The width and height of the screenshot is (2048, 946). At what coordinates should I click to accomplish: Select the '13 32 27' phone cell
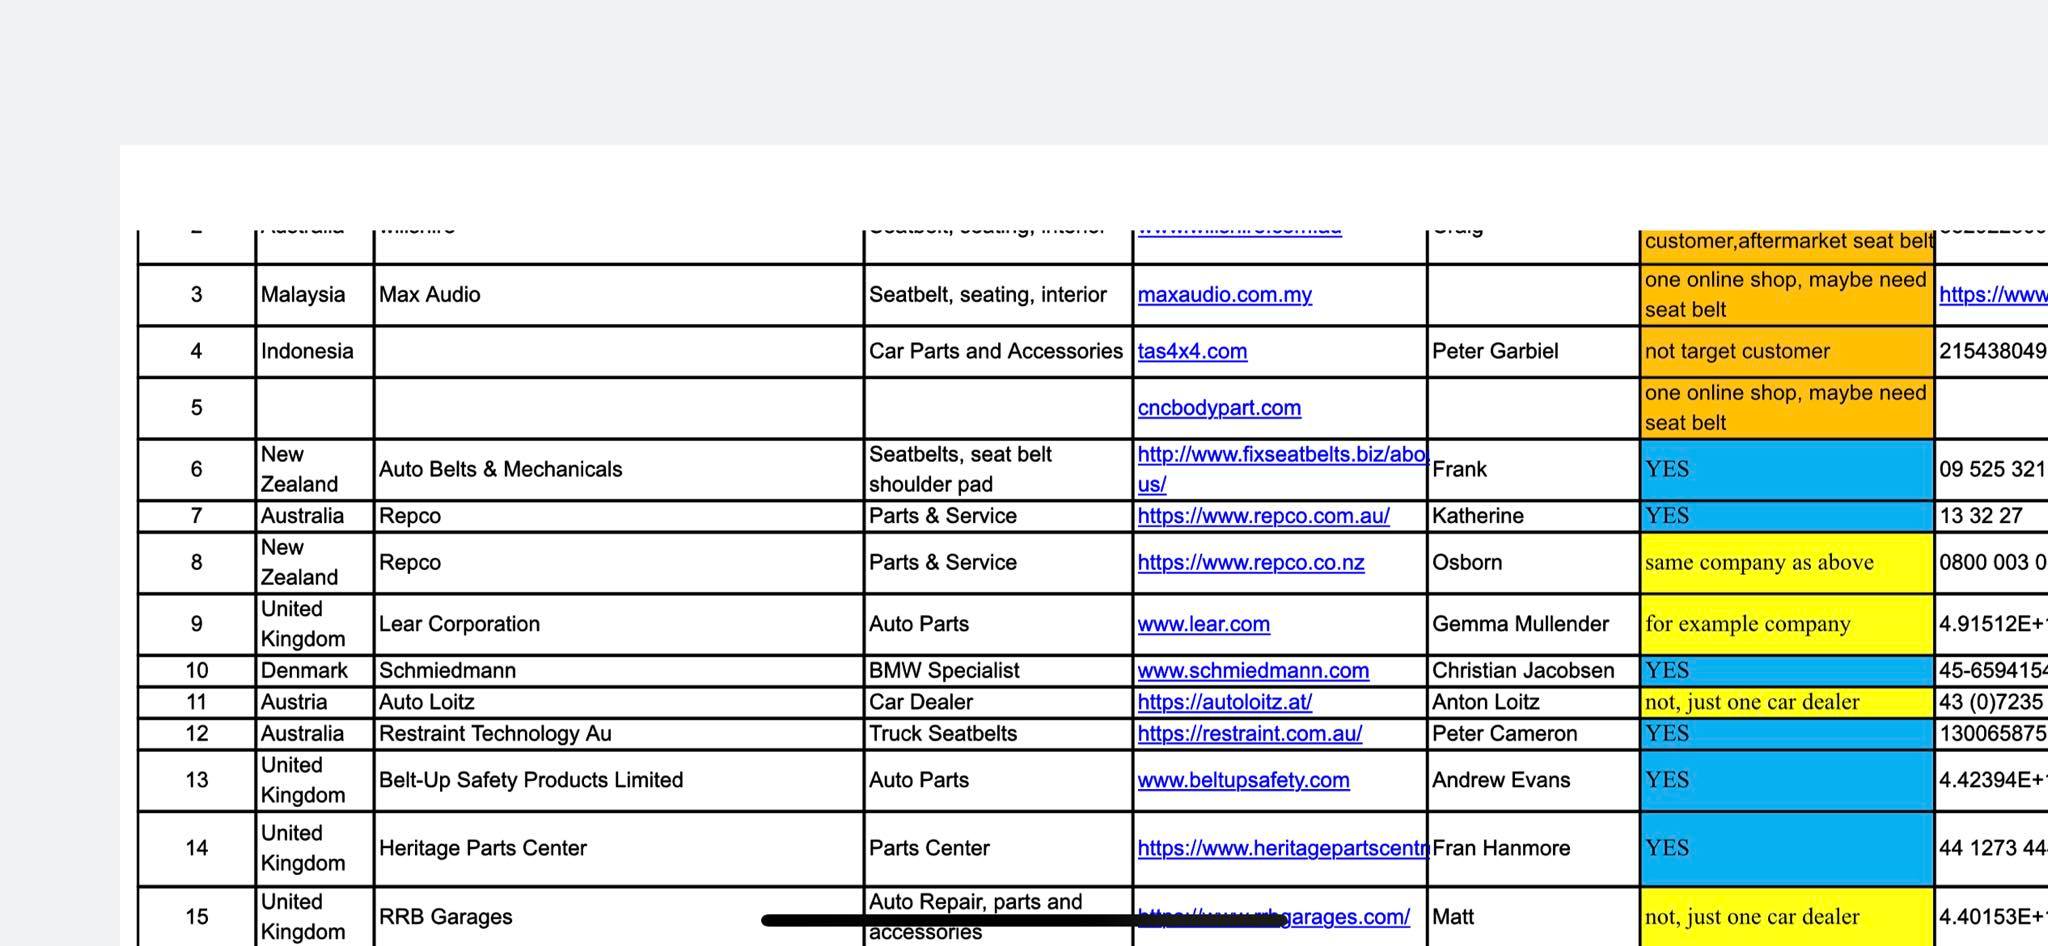[x=1992, y=516]
